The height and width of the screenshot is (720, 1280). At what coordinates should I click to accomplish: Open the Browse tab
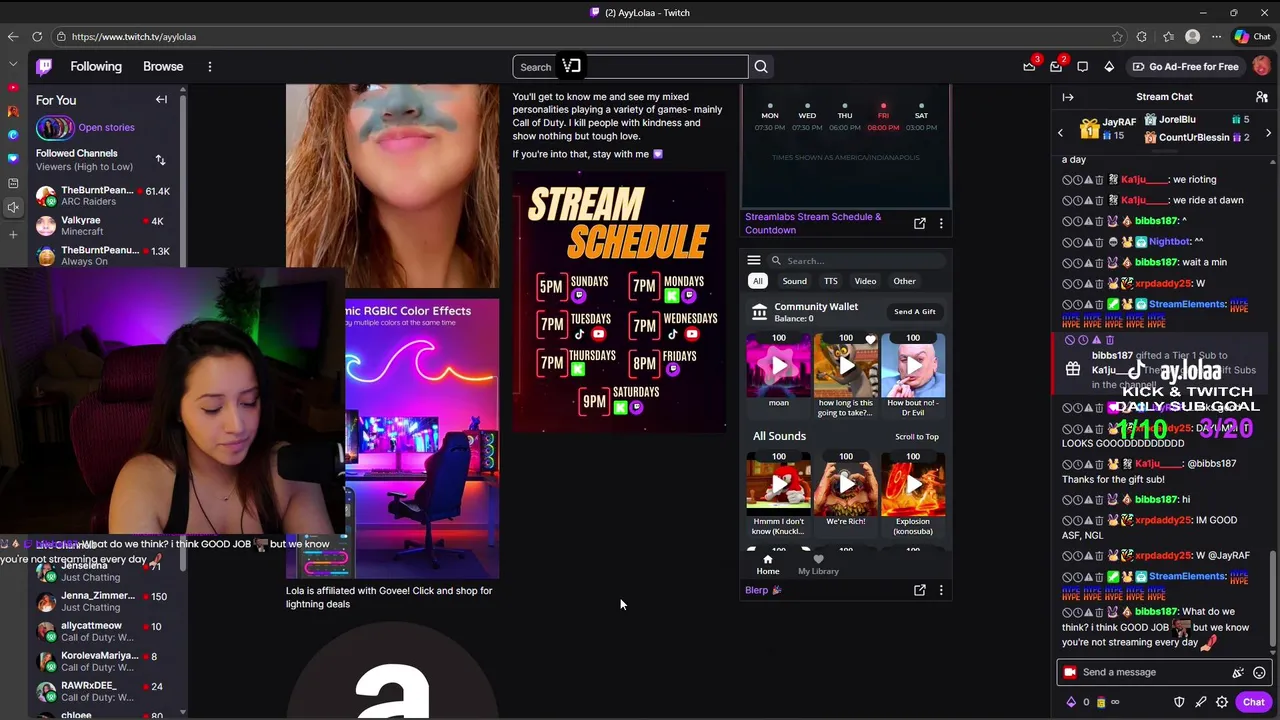tap(163, 67)
